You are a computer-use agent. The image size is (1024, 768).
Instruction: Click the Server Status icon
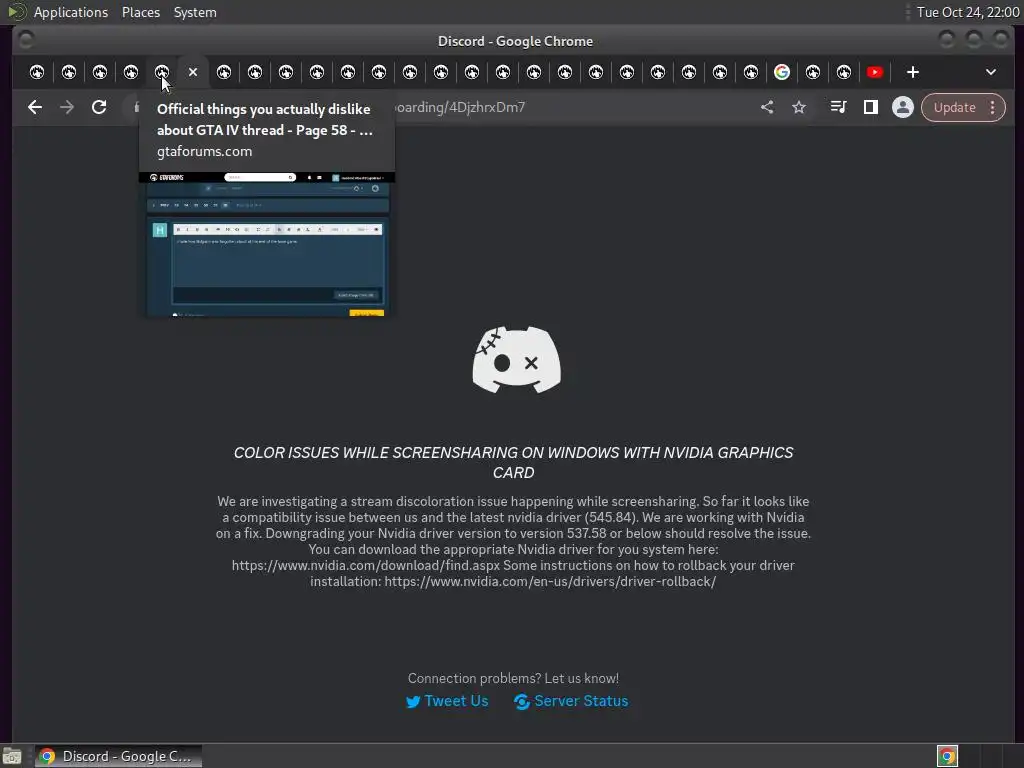click(x=522, y=702)
